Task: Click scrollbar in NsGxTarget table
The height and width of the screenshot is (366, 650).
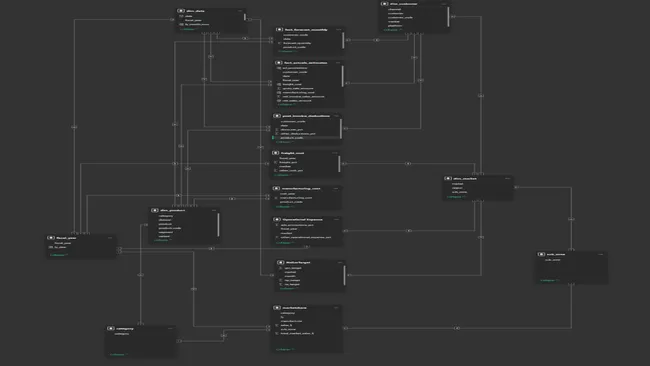Action: click(344, 275)
